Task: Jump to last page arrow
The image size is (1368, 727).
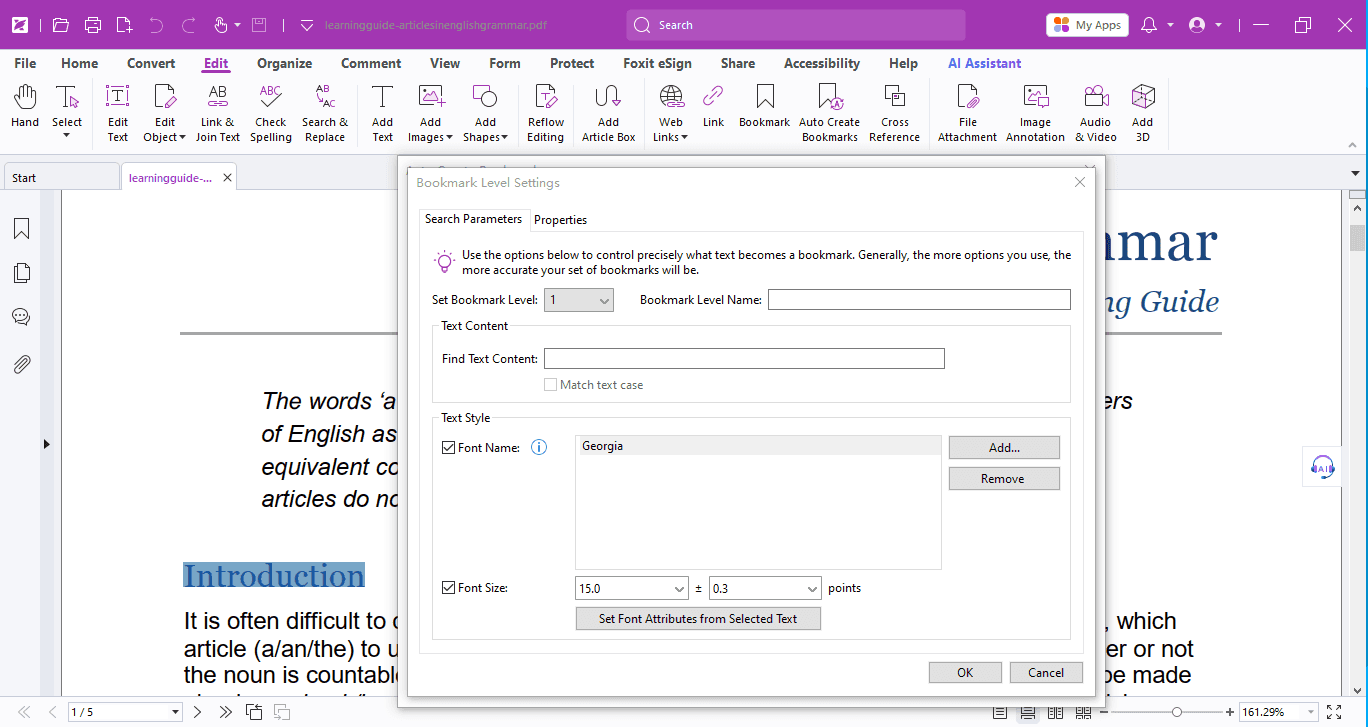Action: click(x=225, y=712)
